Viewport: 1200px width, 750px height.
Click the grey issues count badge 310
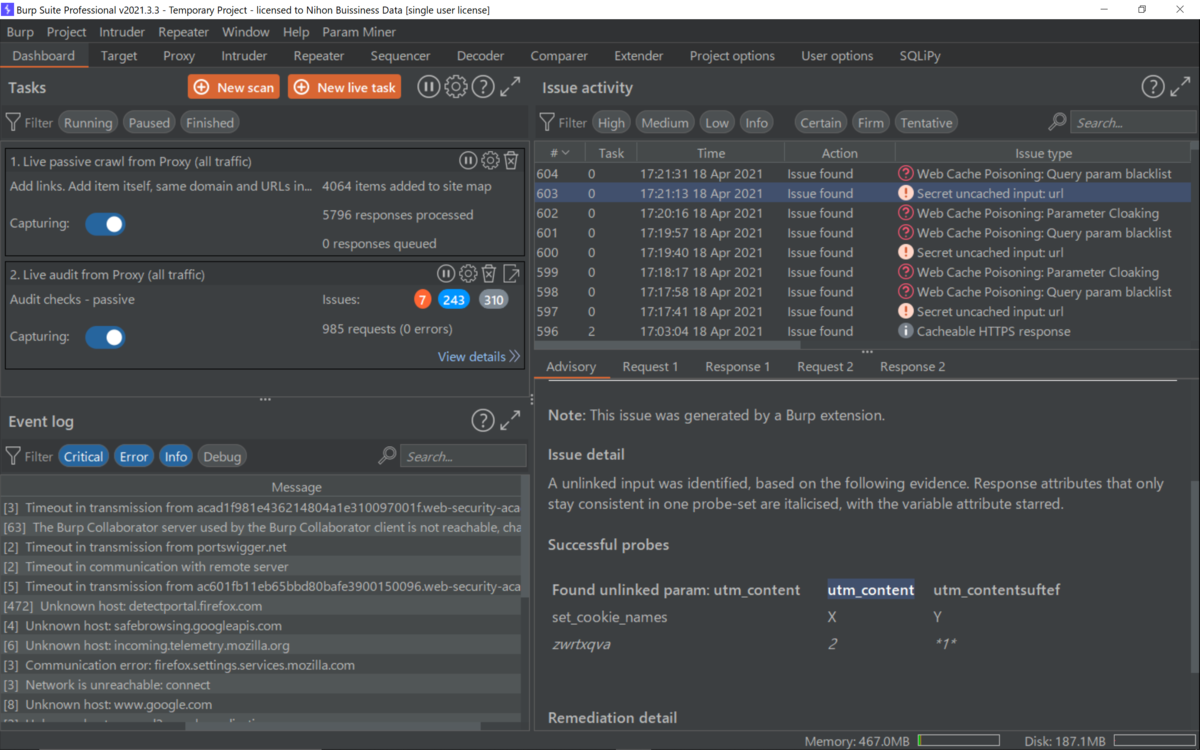(493, 299)
